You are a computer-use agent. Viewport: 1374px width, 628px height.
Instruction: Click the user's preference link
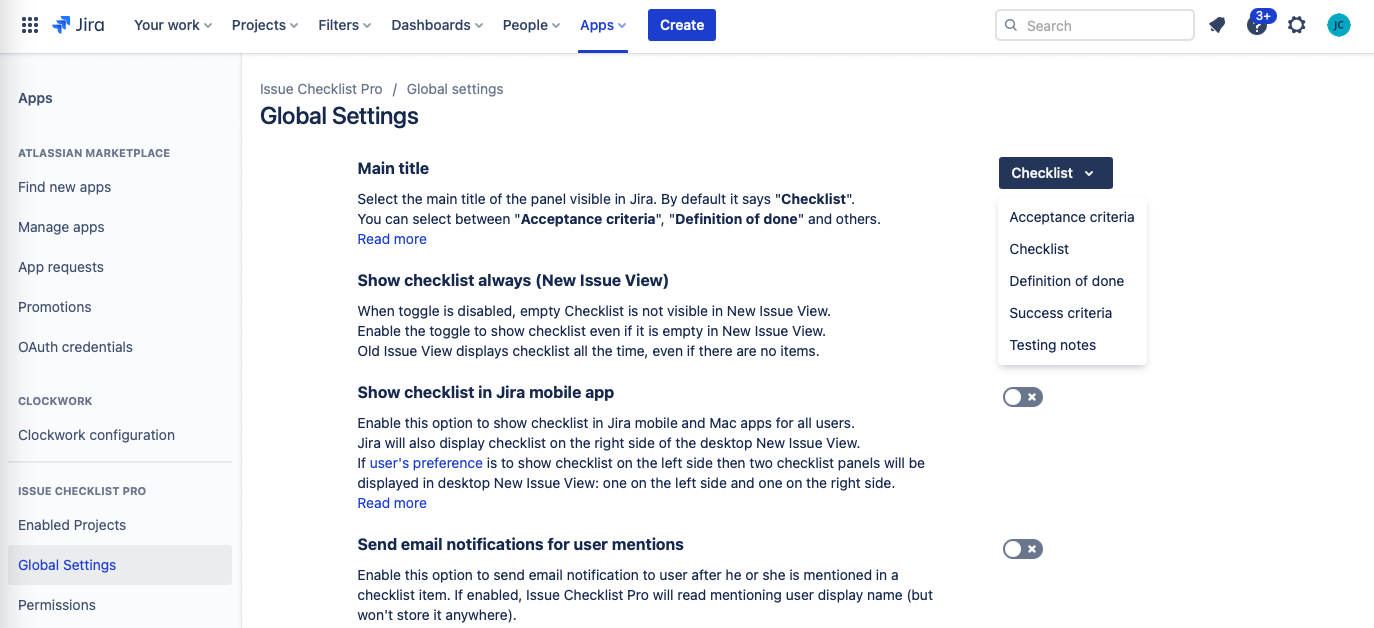[x=426, y=463]
